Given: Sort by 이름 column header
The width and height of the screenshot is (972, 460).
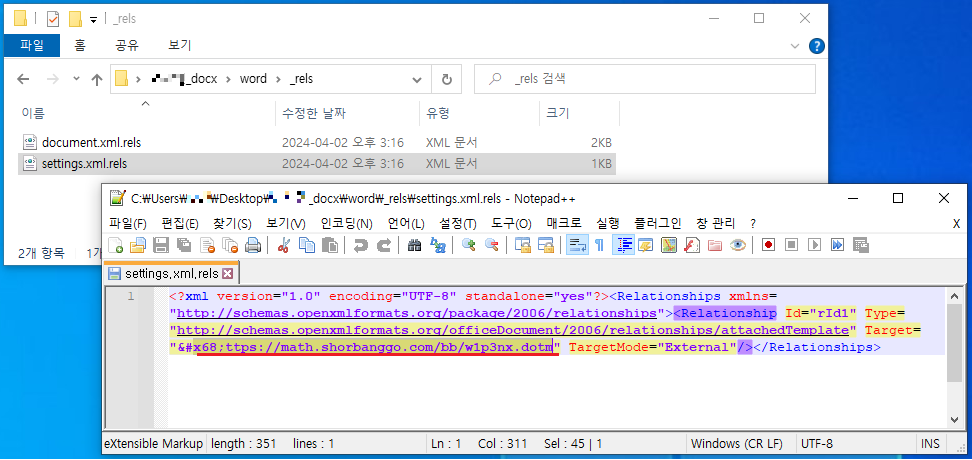Looking at the screenshot, I should (x=146, y=113).
